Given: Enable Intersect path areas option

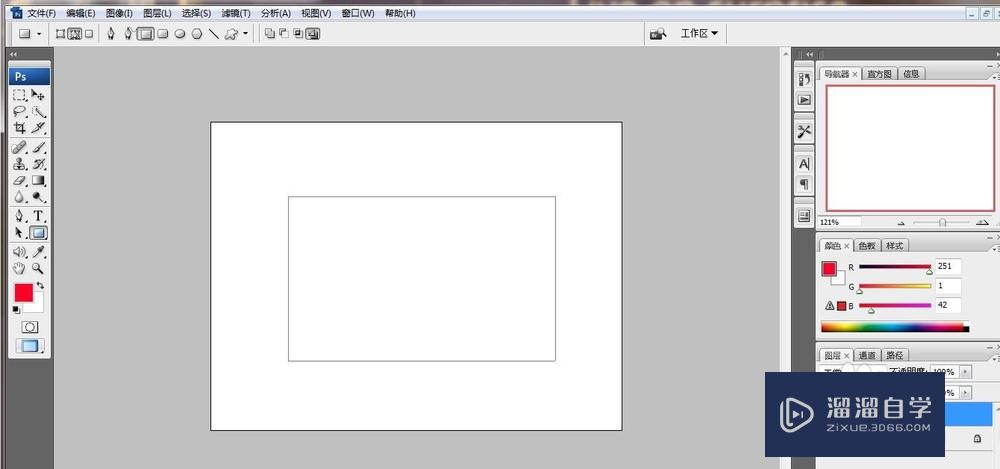Looking at the screenshot, I should pos(298,34).
